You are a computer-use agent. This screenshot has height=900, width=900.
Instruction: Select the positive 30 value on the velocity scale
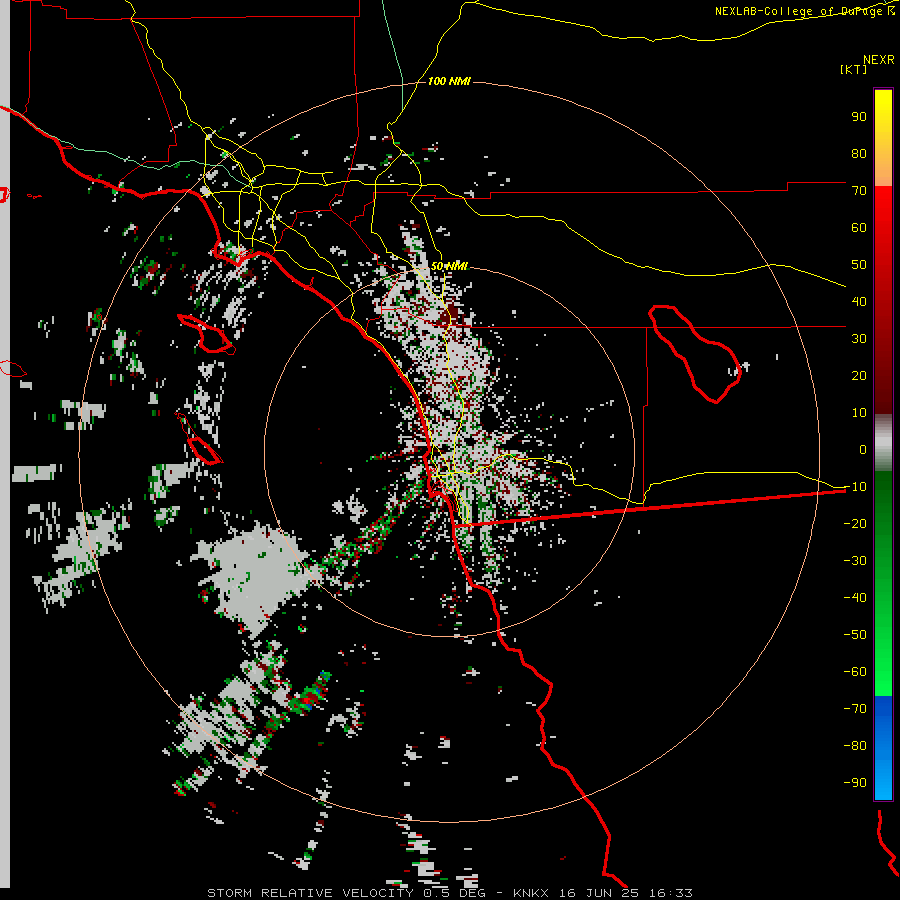point(859,339)
